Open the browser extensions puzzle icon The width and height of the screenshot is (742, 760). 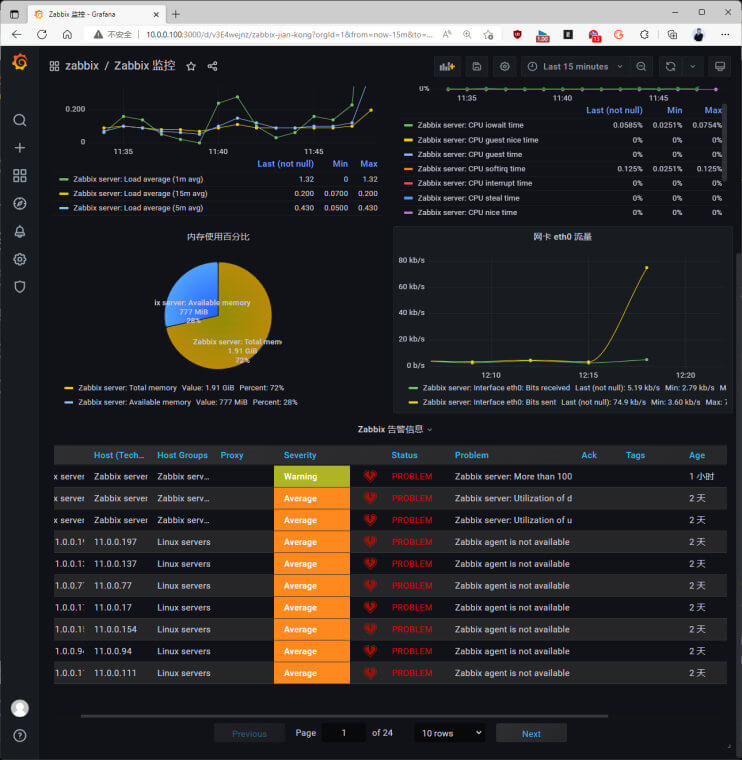pyautogui.click(x=644, y=34)
